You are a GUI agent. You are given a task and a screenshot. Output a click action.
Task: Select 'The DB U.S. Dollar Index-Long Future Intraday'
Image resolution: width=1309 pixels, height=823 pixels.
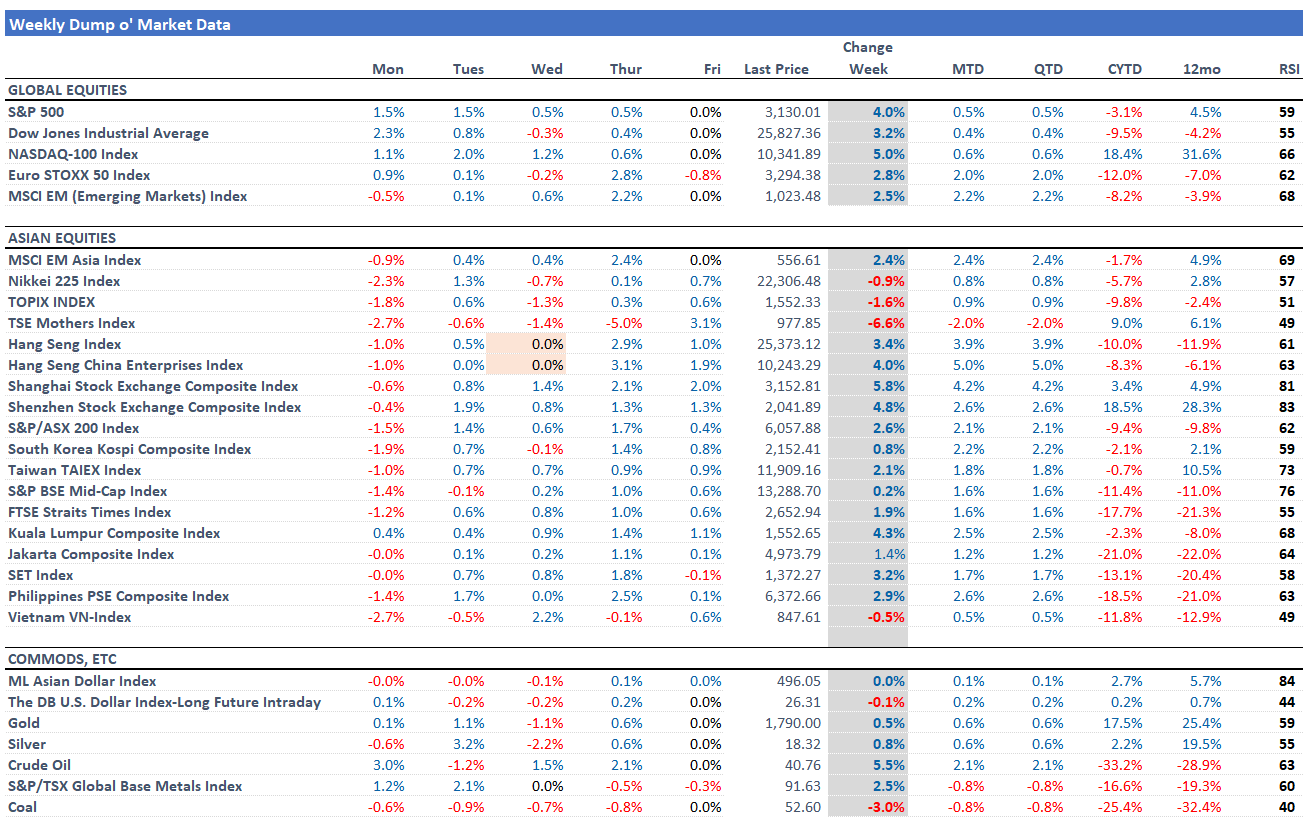coord(165,702)
